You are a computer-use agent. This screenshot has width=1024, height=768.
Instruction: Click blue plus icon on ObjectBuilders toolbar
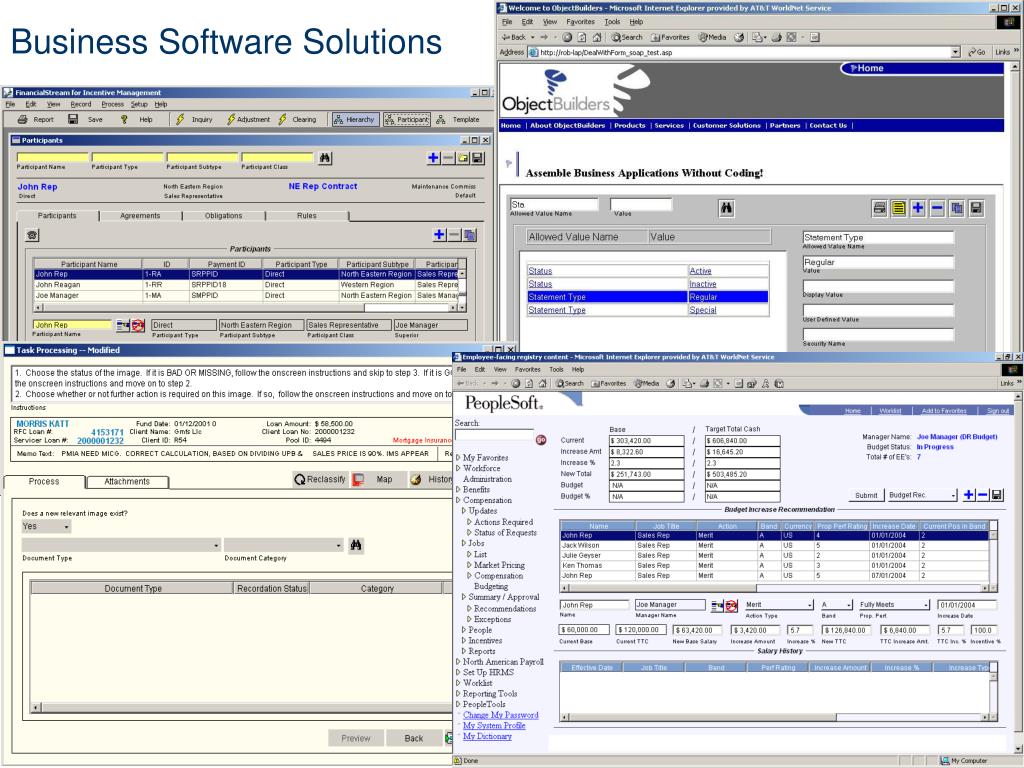918,208
